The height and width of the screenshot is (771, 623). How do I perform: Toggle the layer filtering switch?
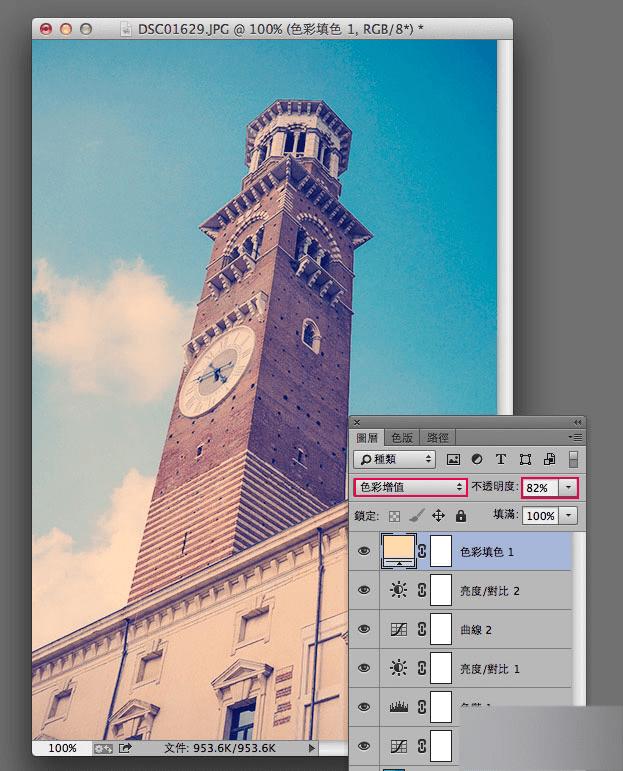click(573, 459)
